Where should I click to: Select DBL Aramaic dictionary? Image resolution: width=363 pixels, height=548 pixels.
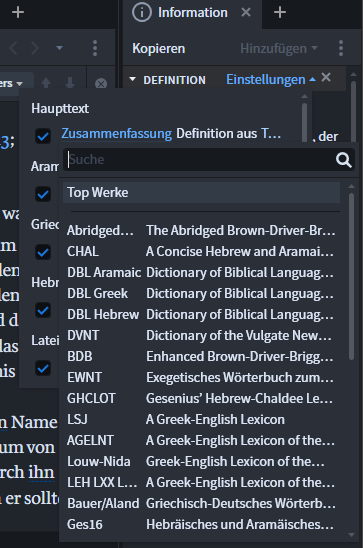click(201, 273)
